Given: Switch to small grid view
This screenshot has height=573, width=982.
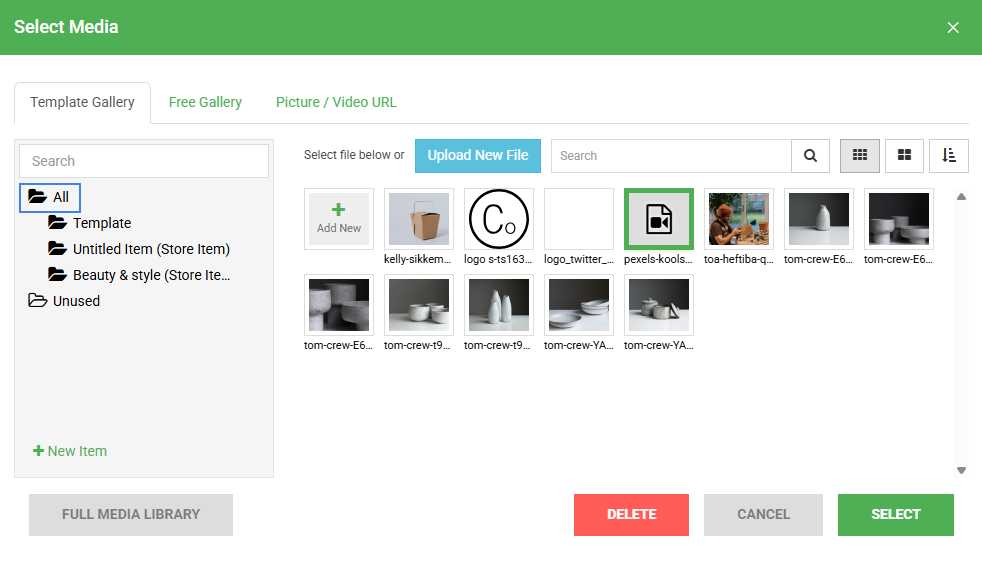Looking at the screenshot, I should [x=859, y=156].
